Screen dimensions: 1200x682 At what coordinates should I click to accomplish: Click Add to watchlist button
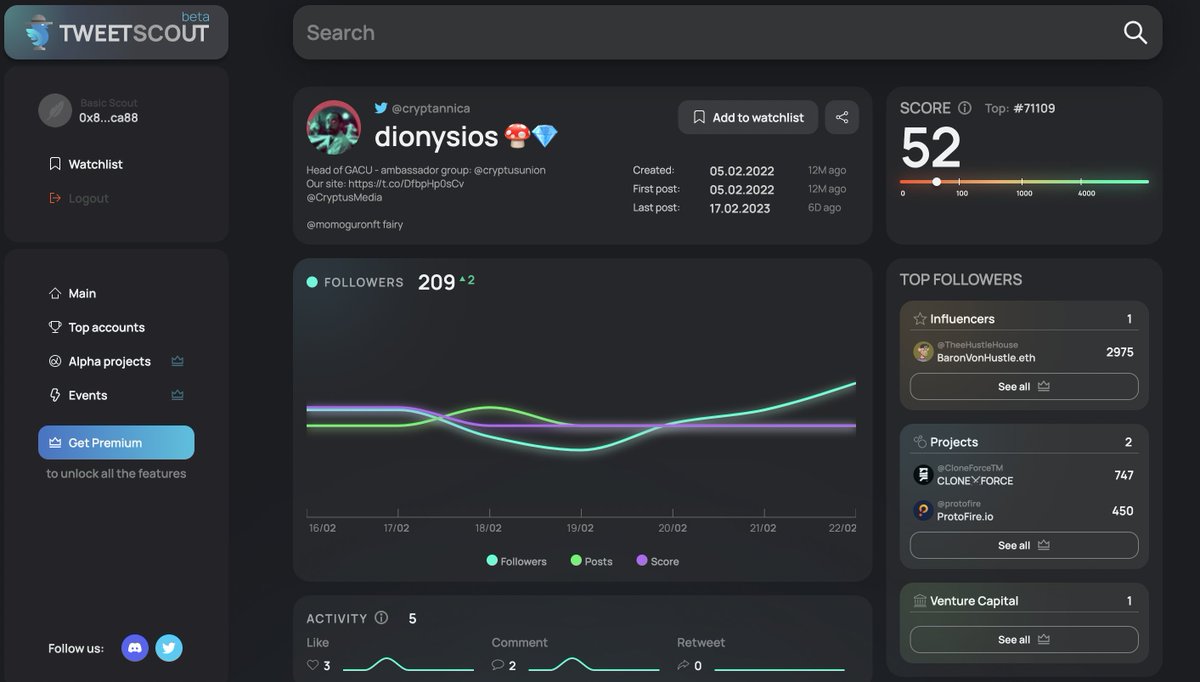tap(748, 117)
